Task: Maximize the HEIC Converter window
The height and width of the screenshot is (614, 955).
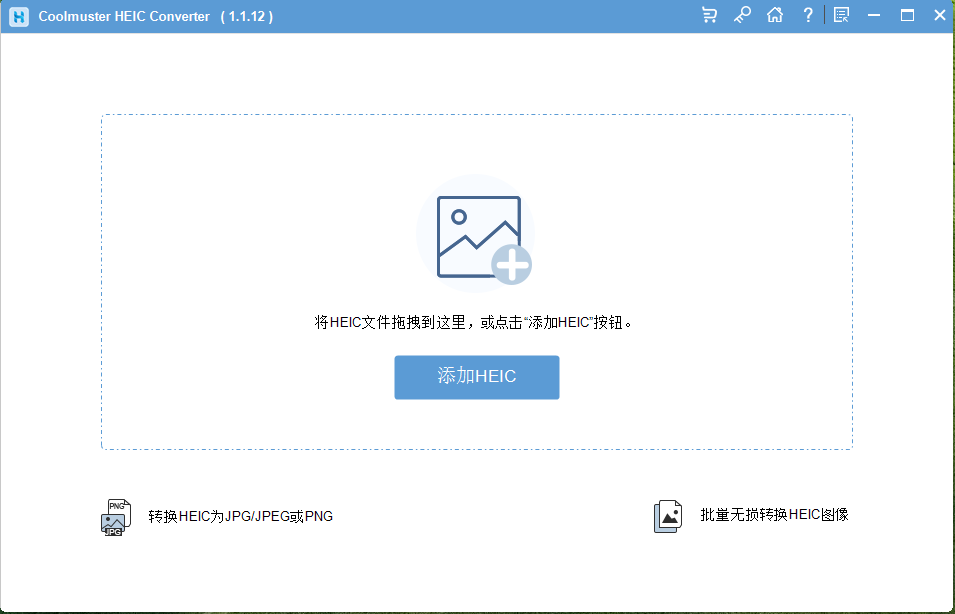Action: tap(907, 15)
